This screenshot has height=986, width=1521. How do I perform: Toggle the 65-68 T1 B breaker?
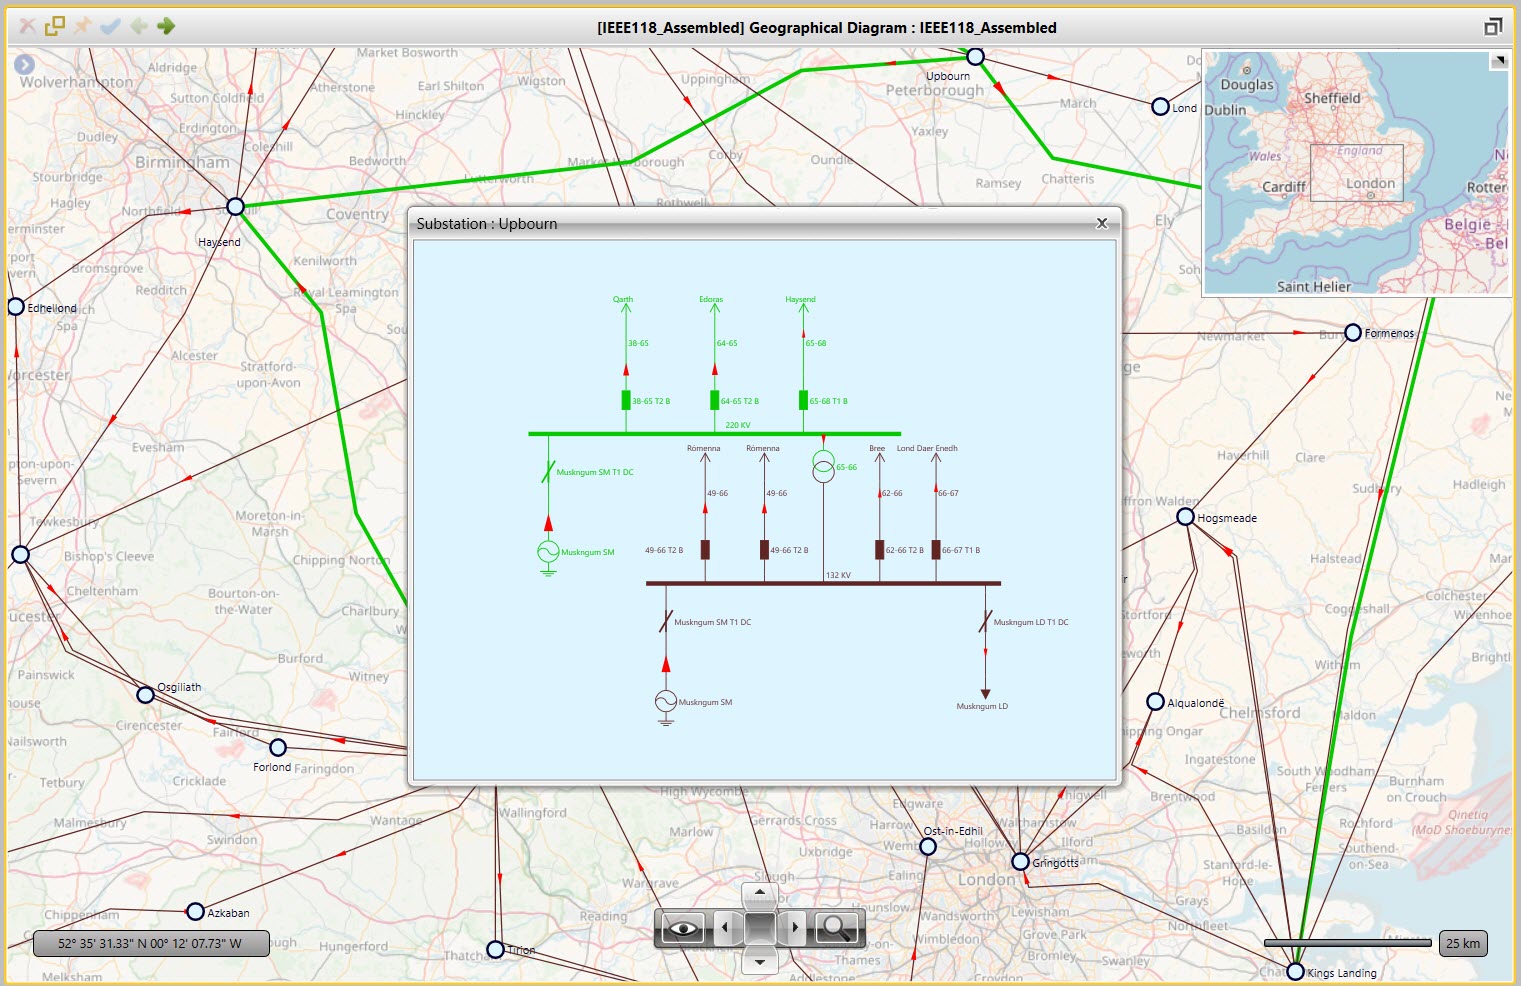(x=803, y=400)
